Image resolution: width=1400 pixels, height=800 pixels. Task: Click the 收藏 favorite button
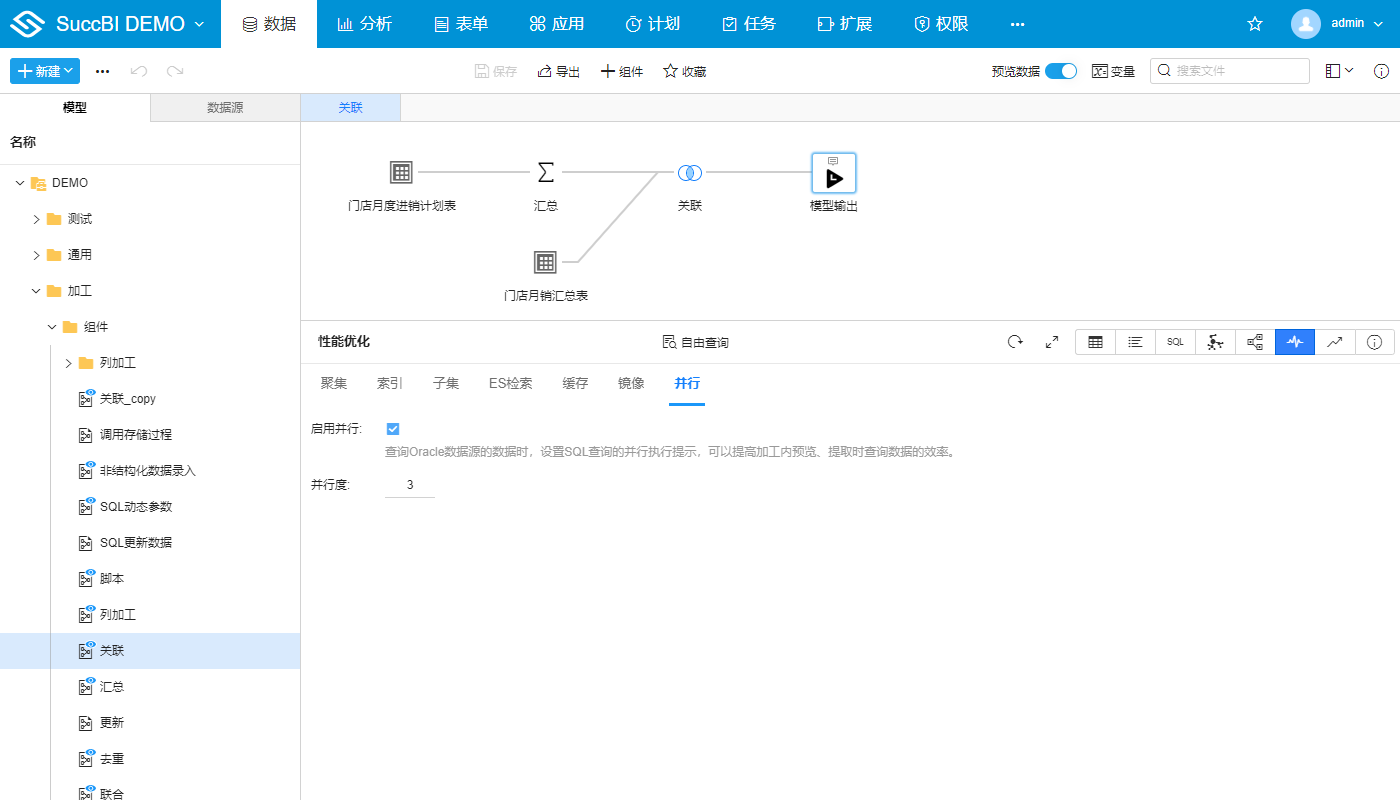(685, 71)
